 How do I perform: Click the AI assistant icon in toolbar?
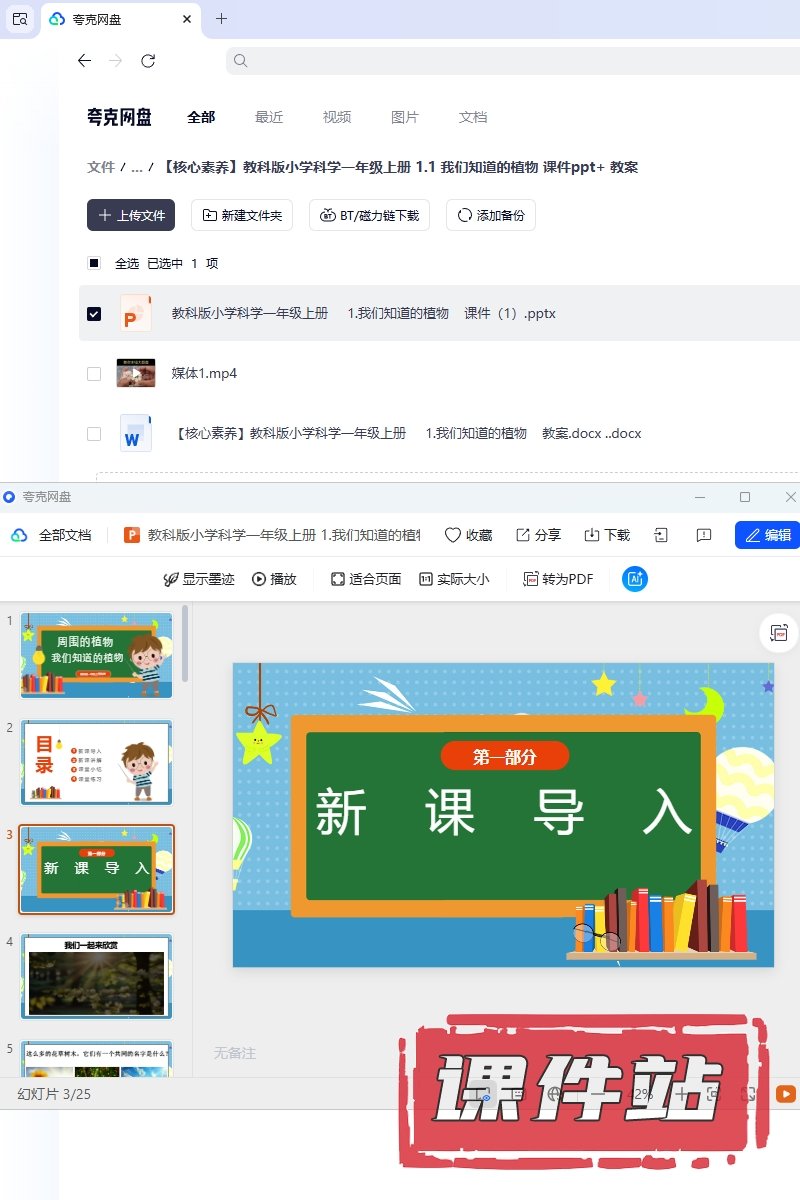(x=634, y=579)
